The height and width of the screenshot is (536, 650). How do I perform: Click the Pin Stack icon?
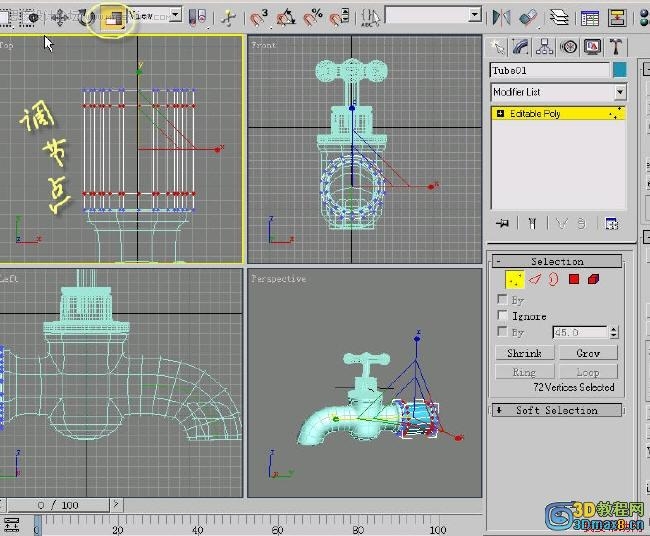[502, 223]
